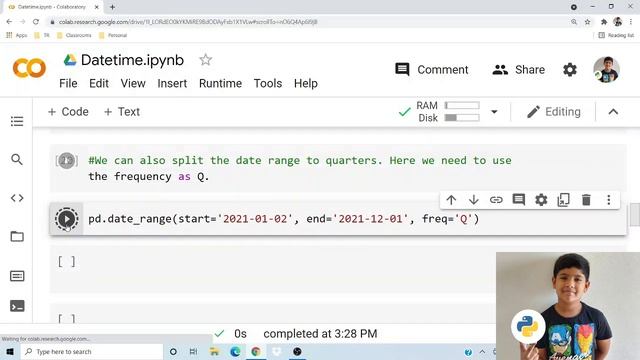640x360 pixels.
Task: Open find and replace sidebar icon
Action: (17, 159)
